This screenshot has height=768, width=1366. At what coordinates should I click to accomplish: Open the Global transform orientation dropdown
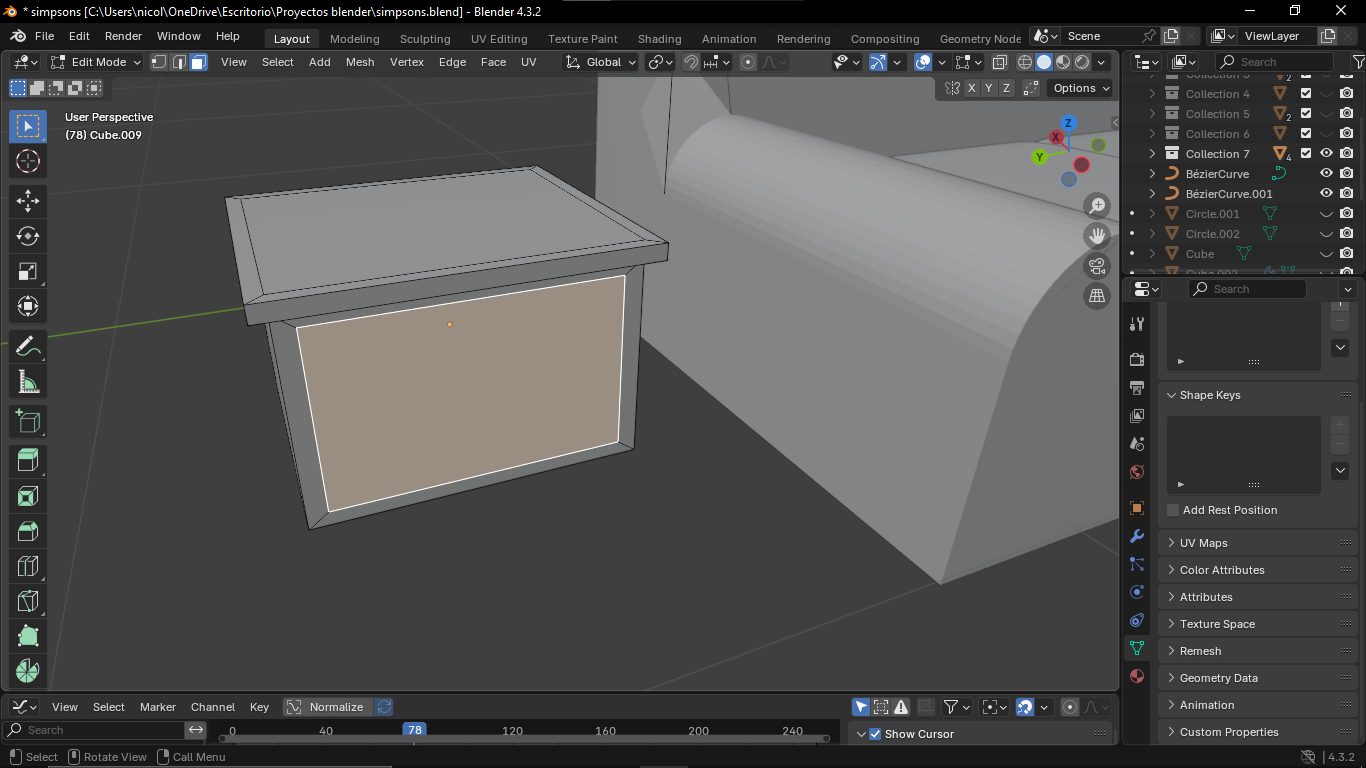point(600,62)
